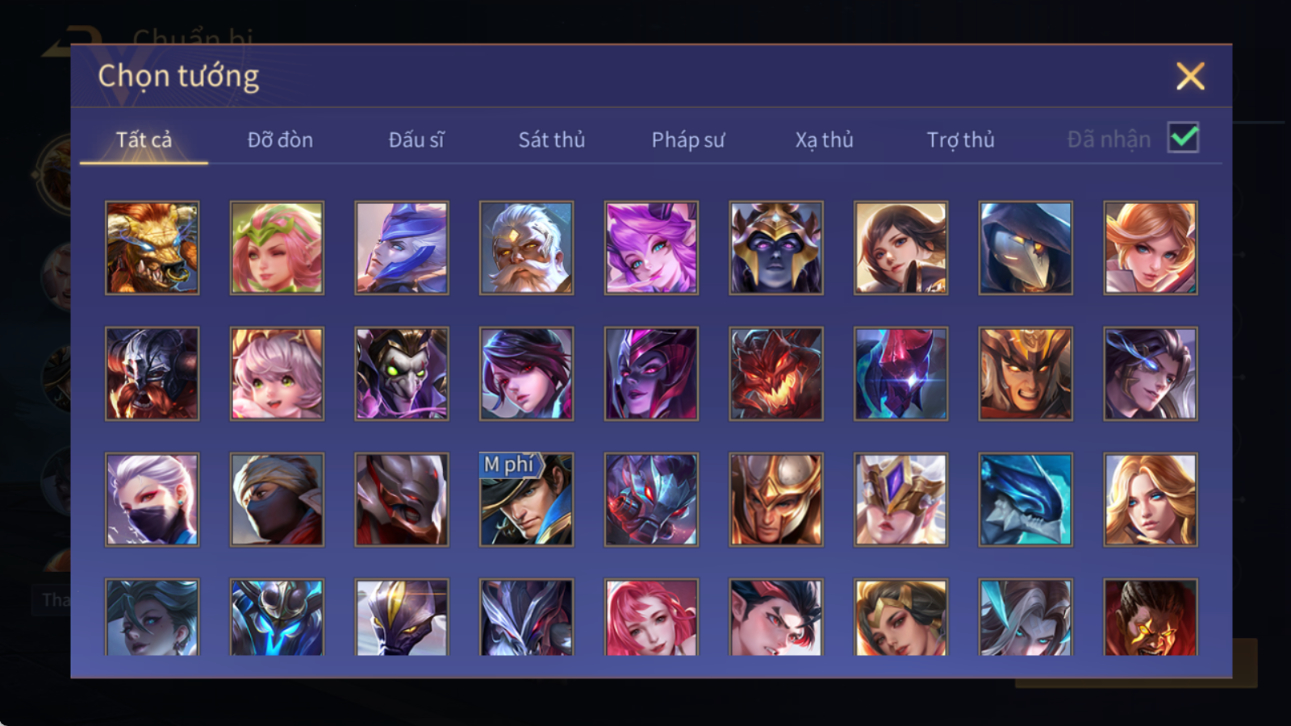Pick the hero portrait tagged M phí
This screenshot has width=1291, height=726.
[x=526, y=500]
